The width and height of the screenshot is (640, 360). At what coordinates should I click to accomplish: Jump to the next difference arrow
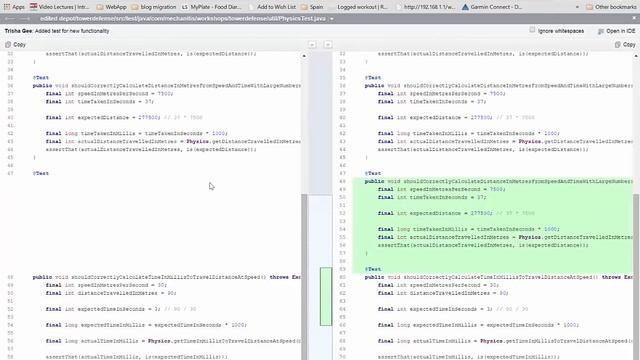[x=328, y=44]
